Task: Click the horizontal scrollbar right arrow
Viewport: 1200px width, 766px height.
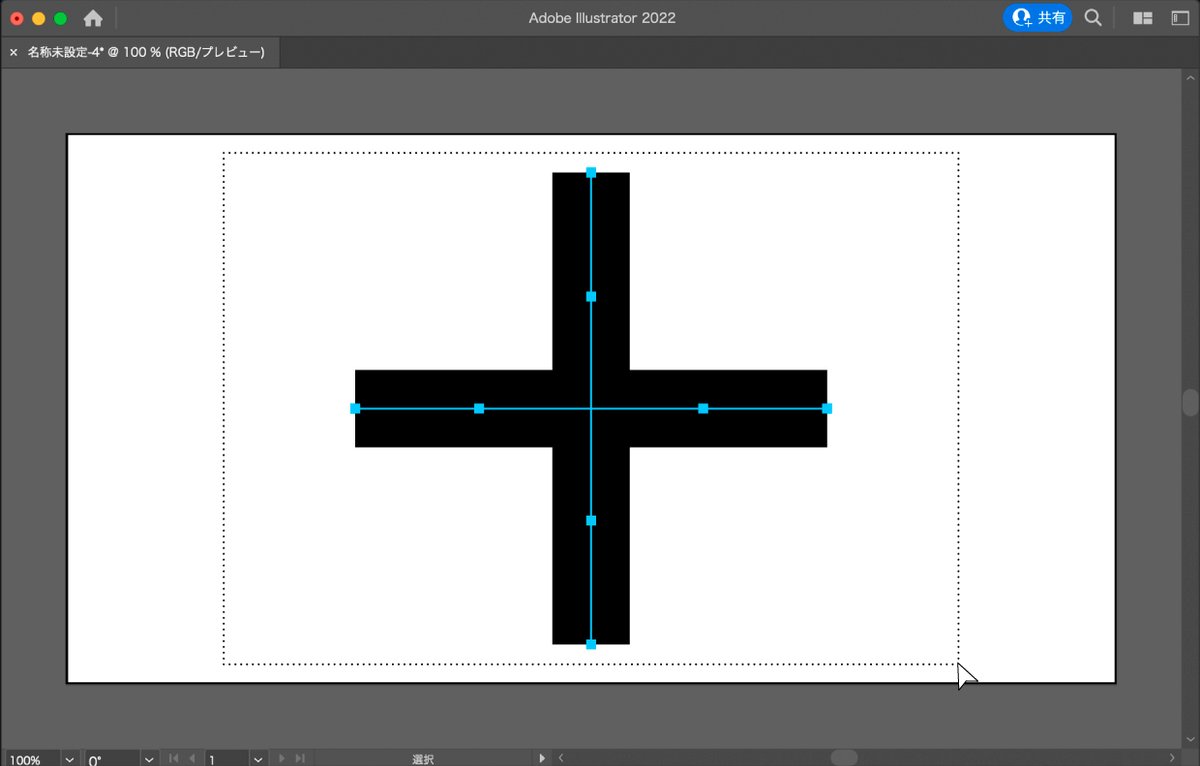Action: [x=1172, y=759]
